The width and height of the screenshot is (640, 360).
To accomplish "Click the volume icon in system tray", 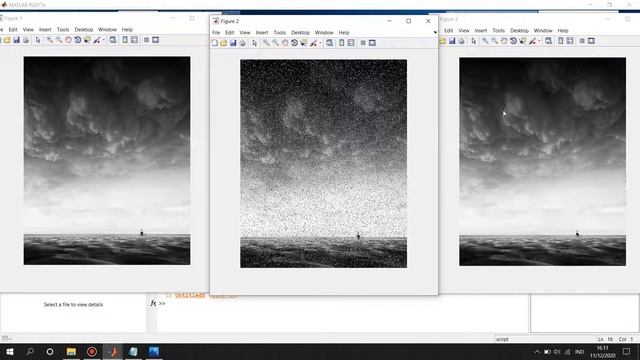I will click(x=558, y=352).
